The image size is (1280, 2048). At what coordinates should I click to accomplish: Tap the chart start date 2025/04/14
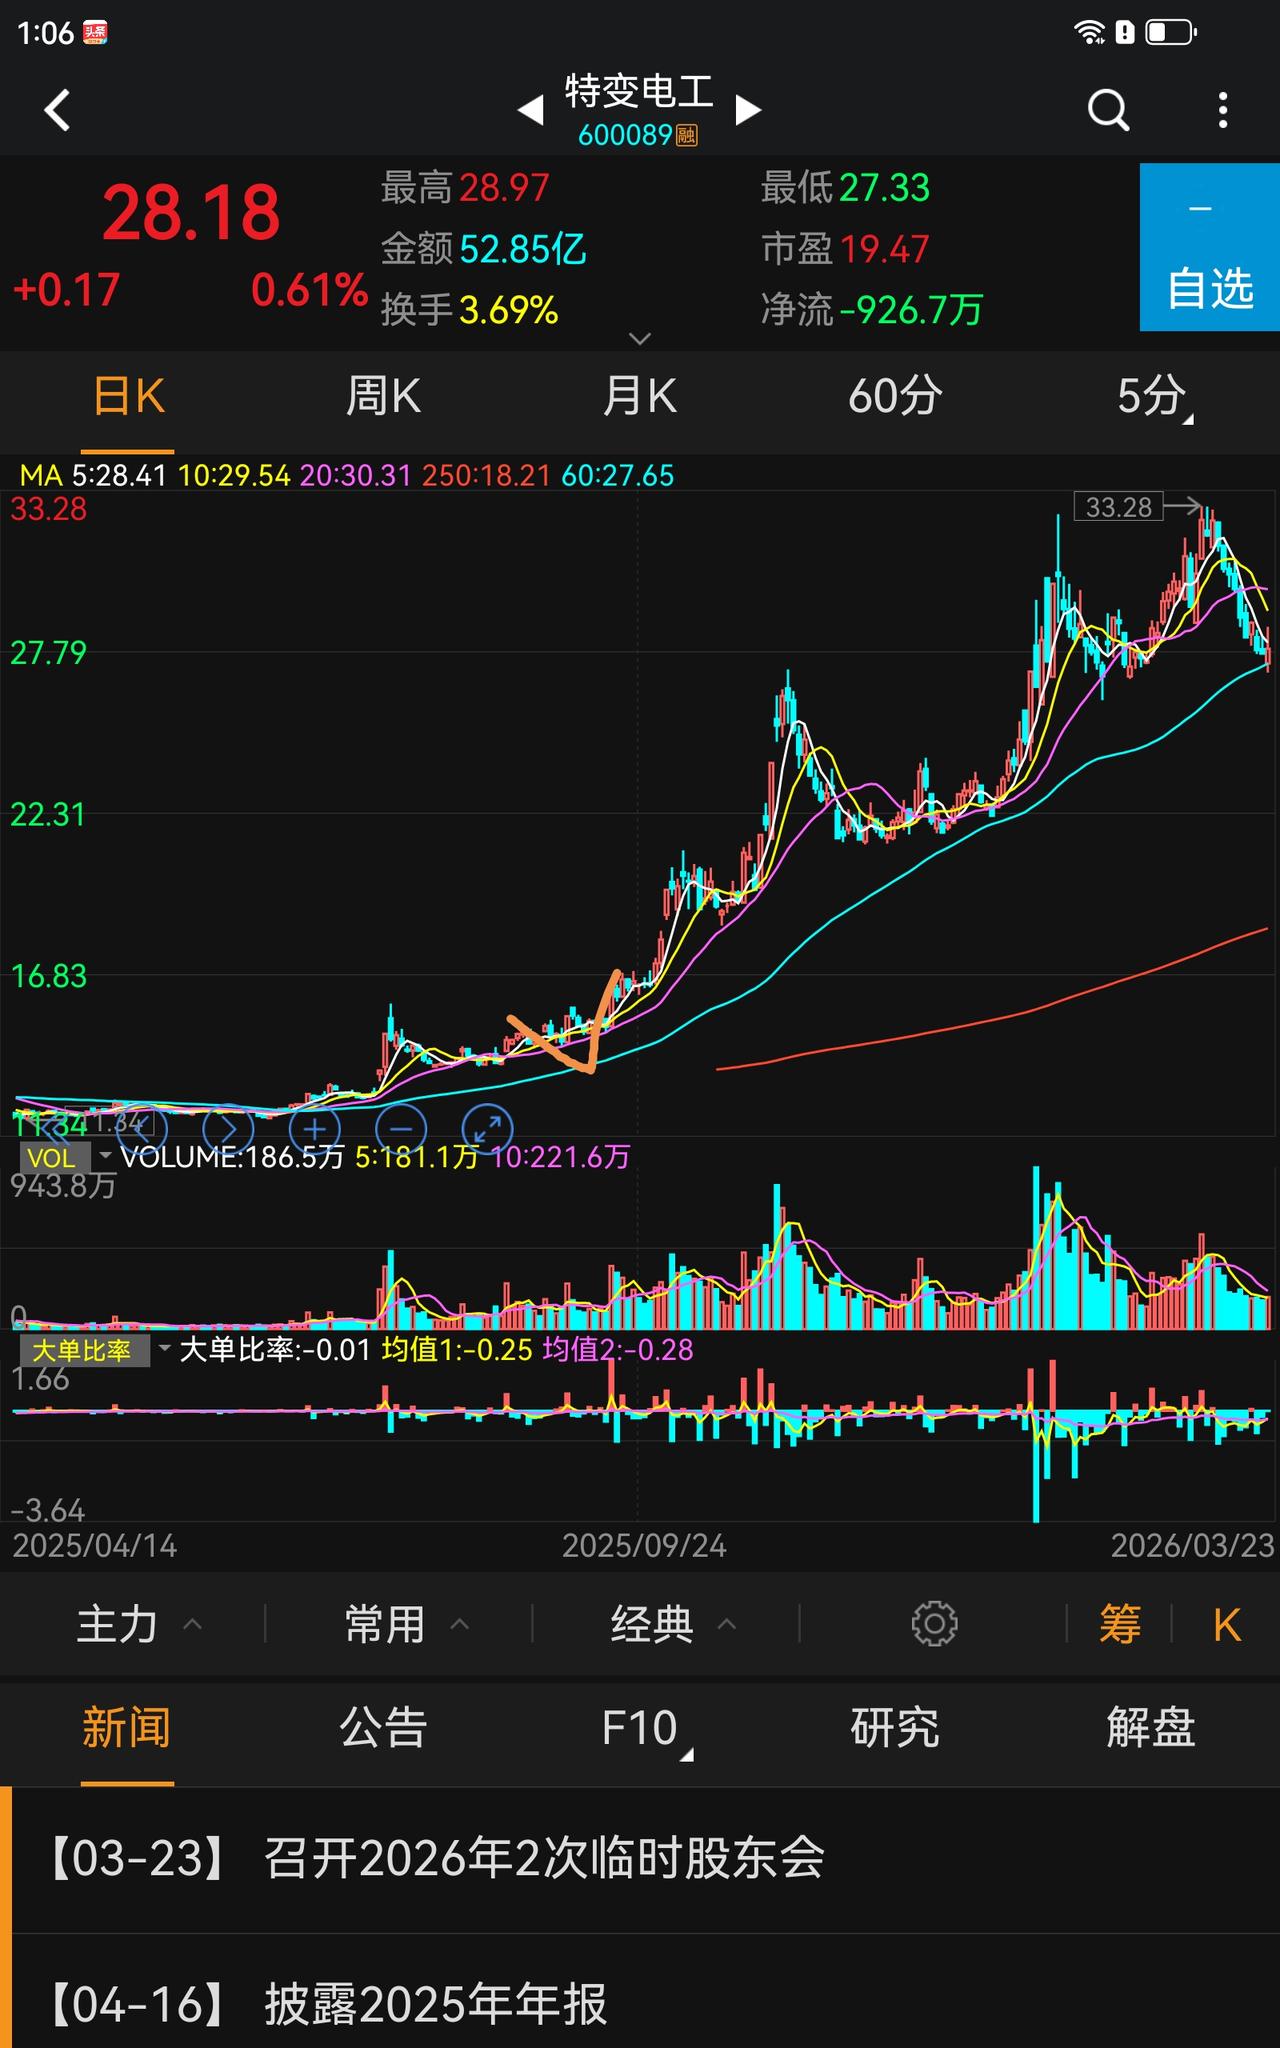(95, 1546)
